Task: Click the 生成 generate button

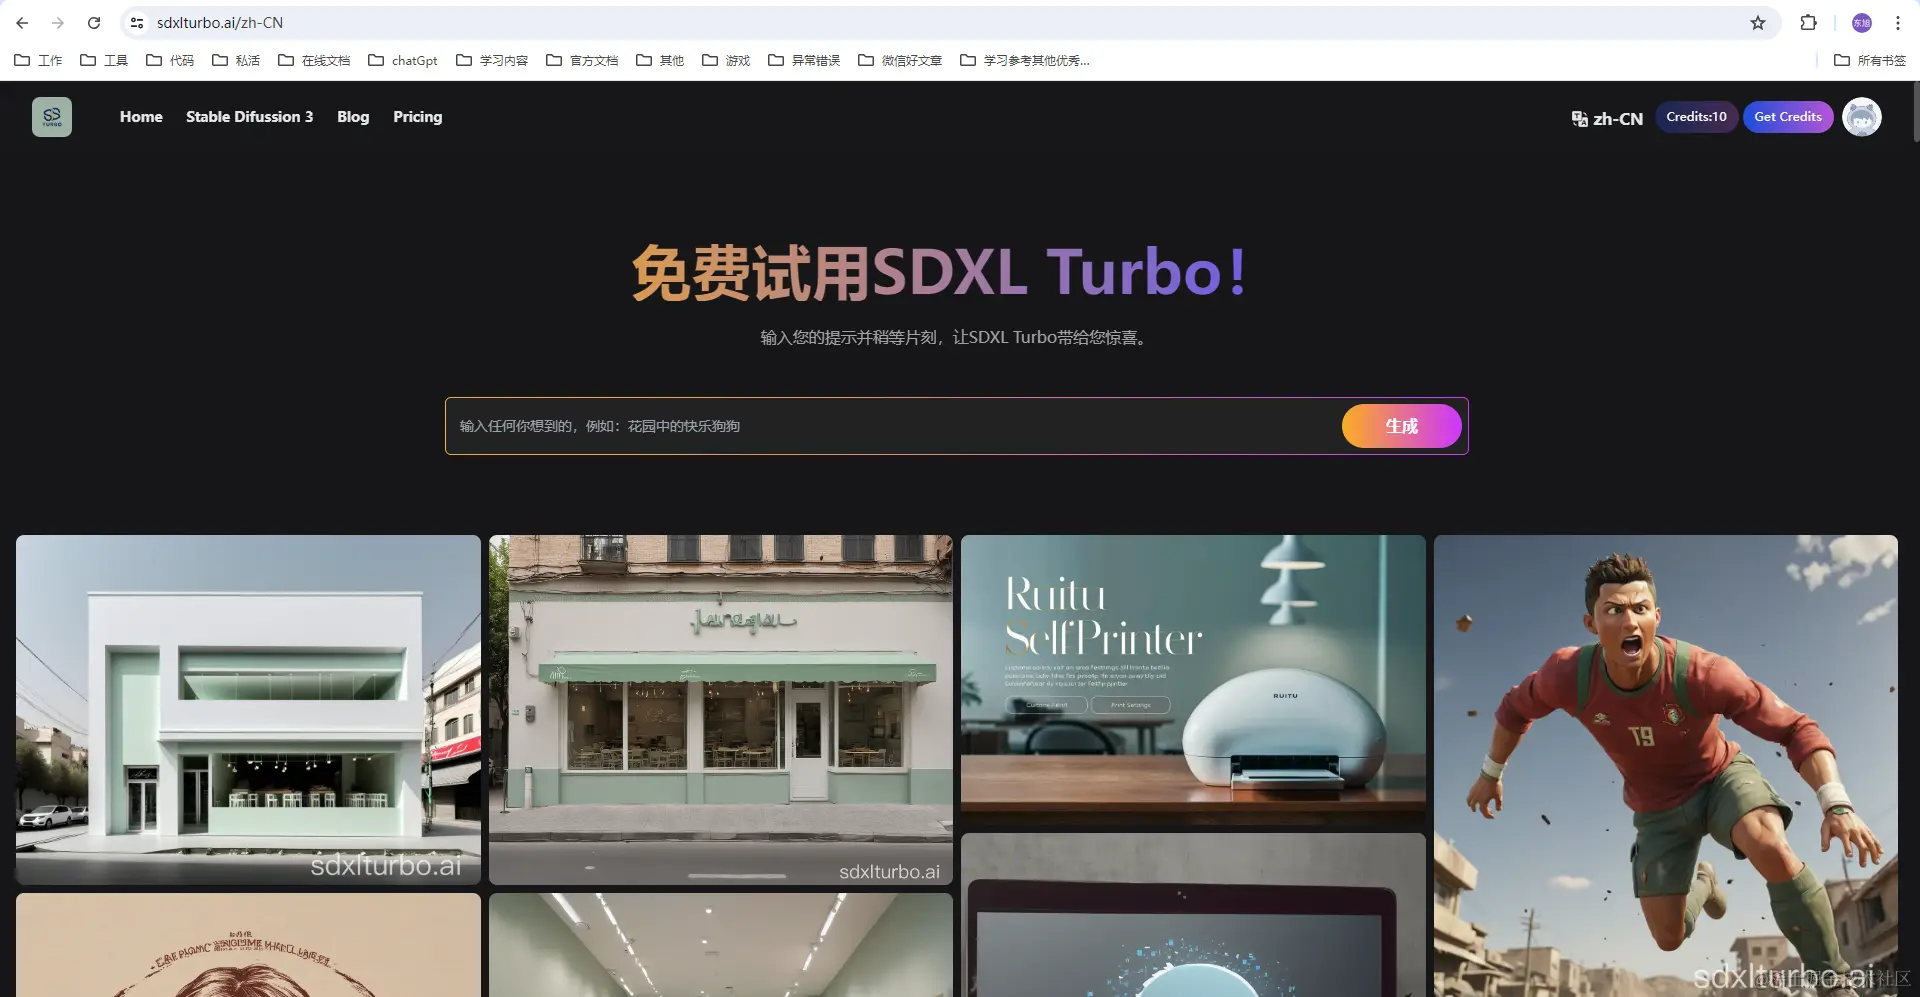Action: point(1401,426)
